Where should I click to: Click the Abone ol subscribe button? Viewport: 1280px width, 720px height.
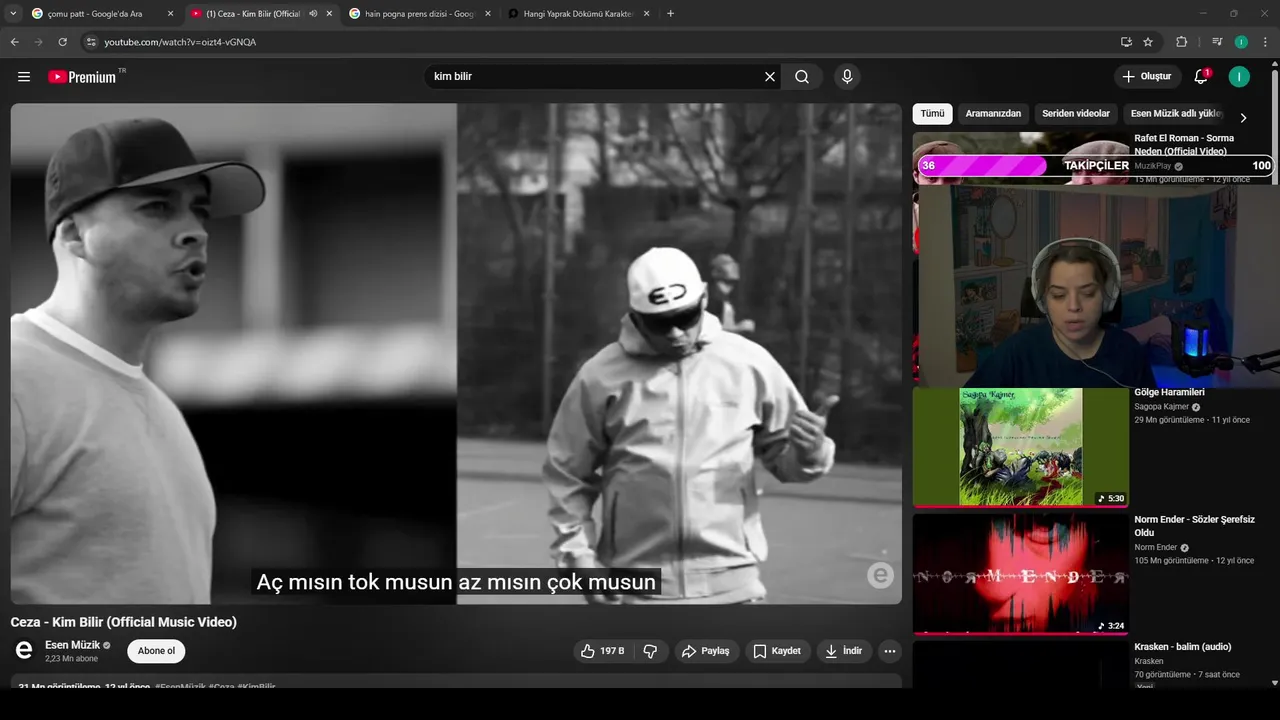[x=156, y=651]
